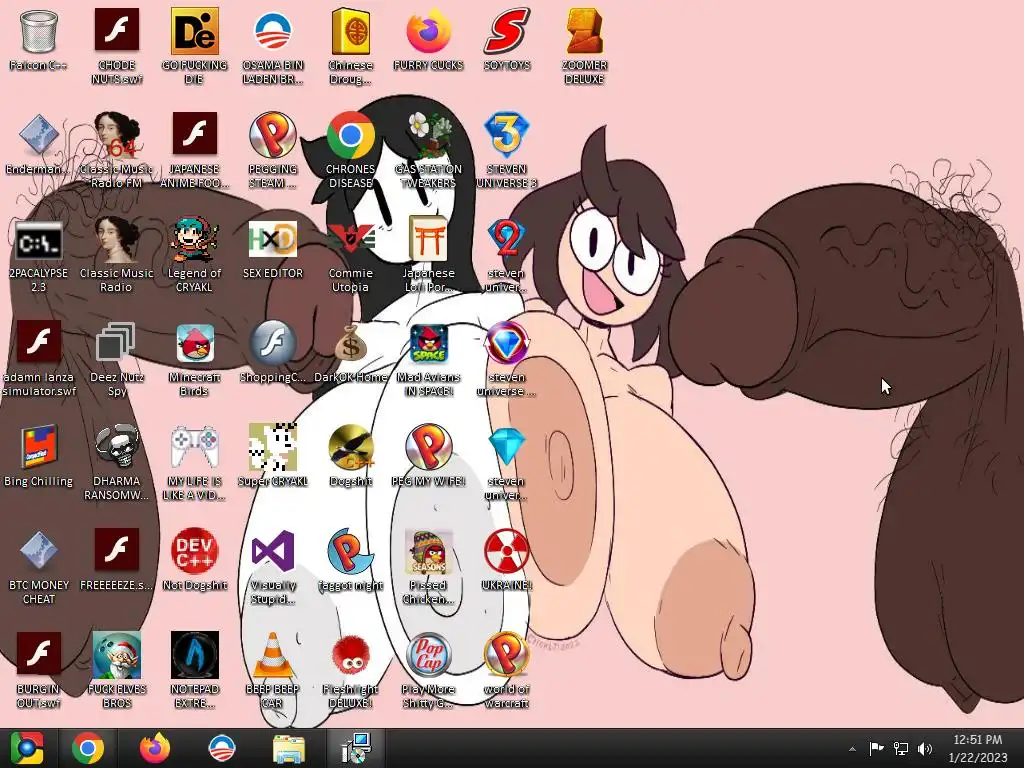Select the BURGIN OUT.swf Flash file
This screenshot has width=1024, height=768.
coord(39,654)
